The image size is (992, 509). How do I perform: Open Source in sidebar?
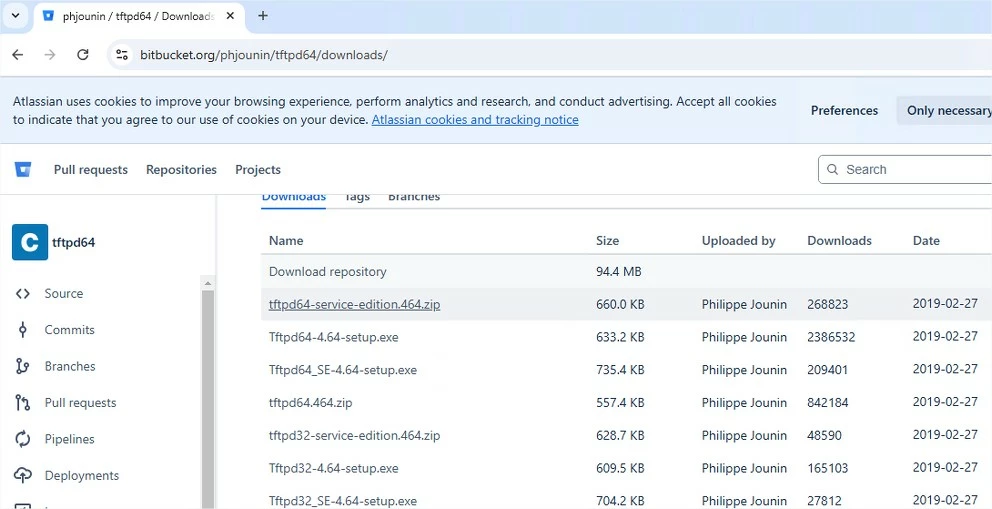(x=64, y=293)
